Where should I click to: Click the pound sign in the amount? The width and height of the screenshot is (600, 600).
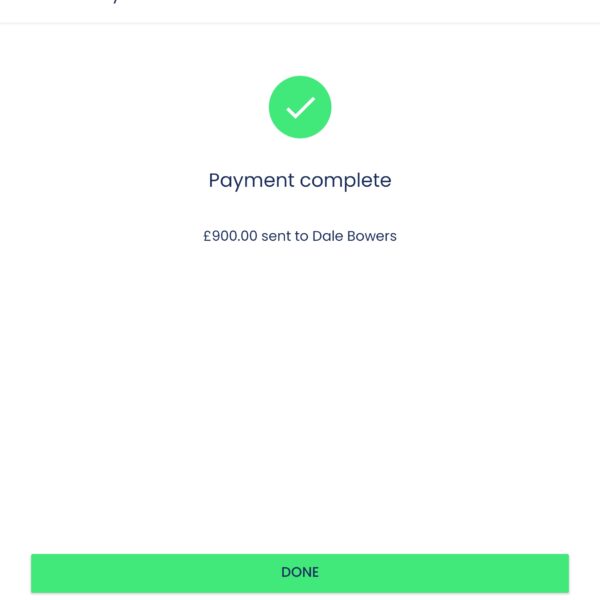point(207,237)
